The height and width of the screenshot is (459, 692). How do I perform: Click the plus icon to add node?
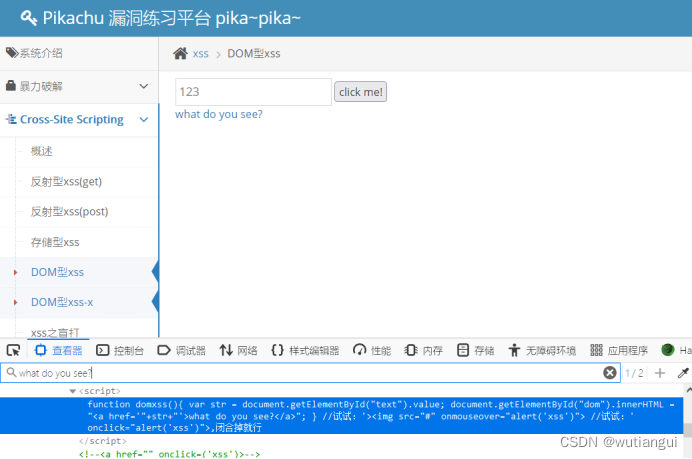click(660, 373)
